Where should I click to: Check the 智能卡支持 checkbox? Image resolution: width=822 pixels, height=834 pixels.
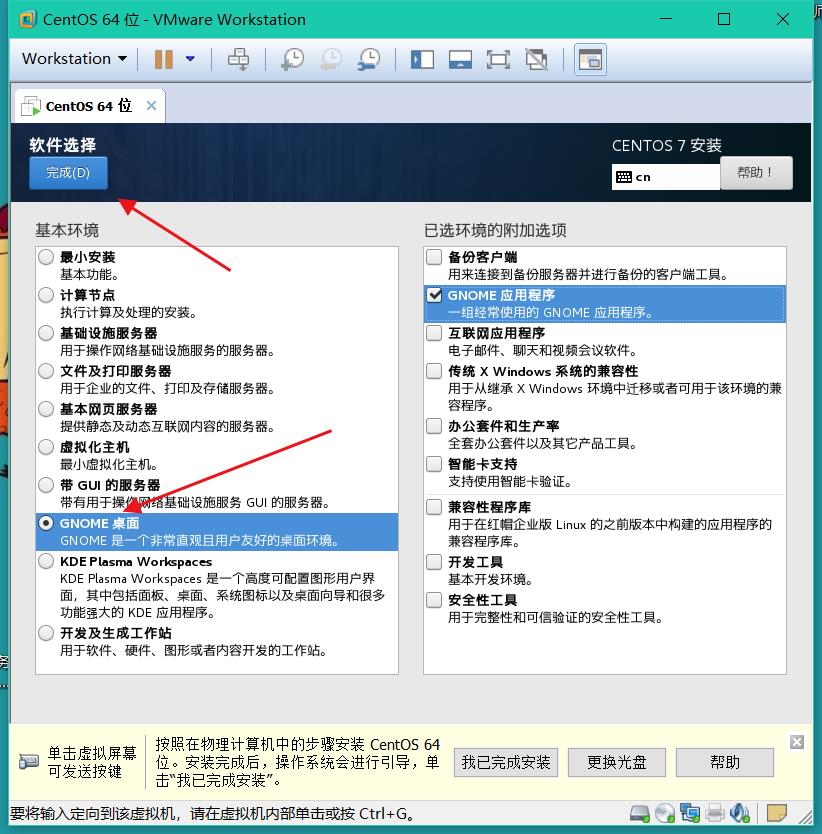[x=434, y=464]
